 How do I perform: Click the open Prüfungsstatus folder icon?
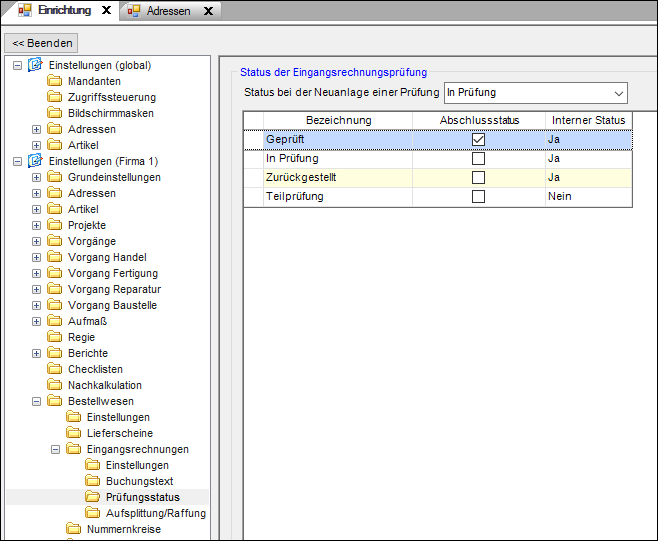93,497
